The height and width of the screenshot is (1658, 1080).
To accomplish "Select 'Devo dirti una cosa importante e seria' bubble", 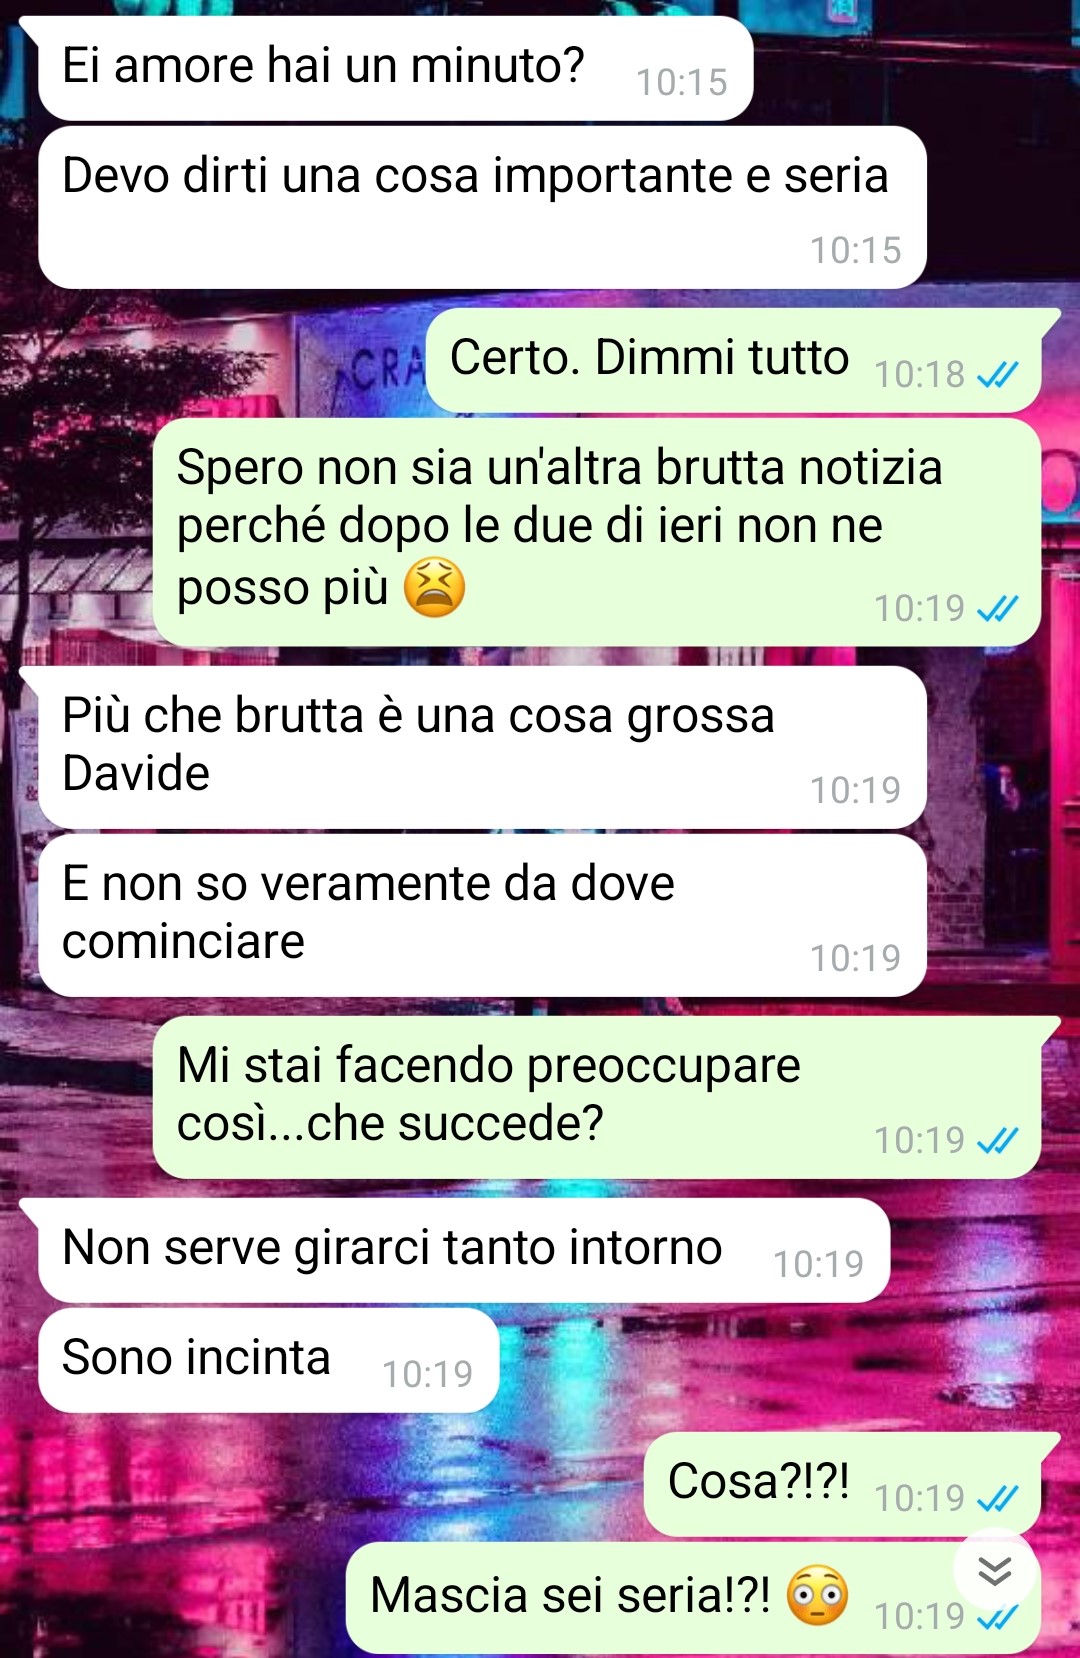I will pyautogui.click(x=482, y=208).
